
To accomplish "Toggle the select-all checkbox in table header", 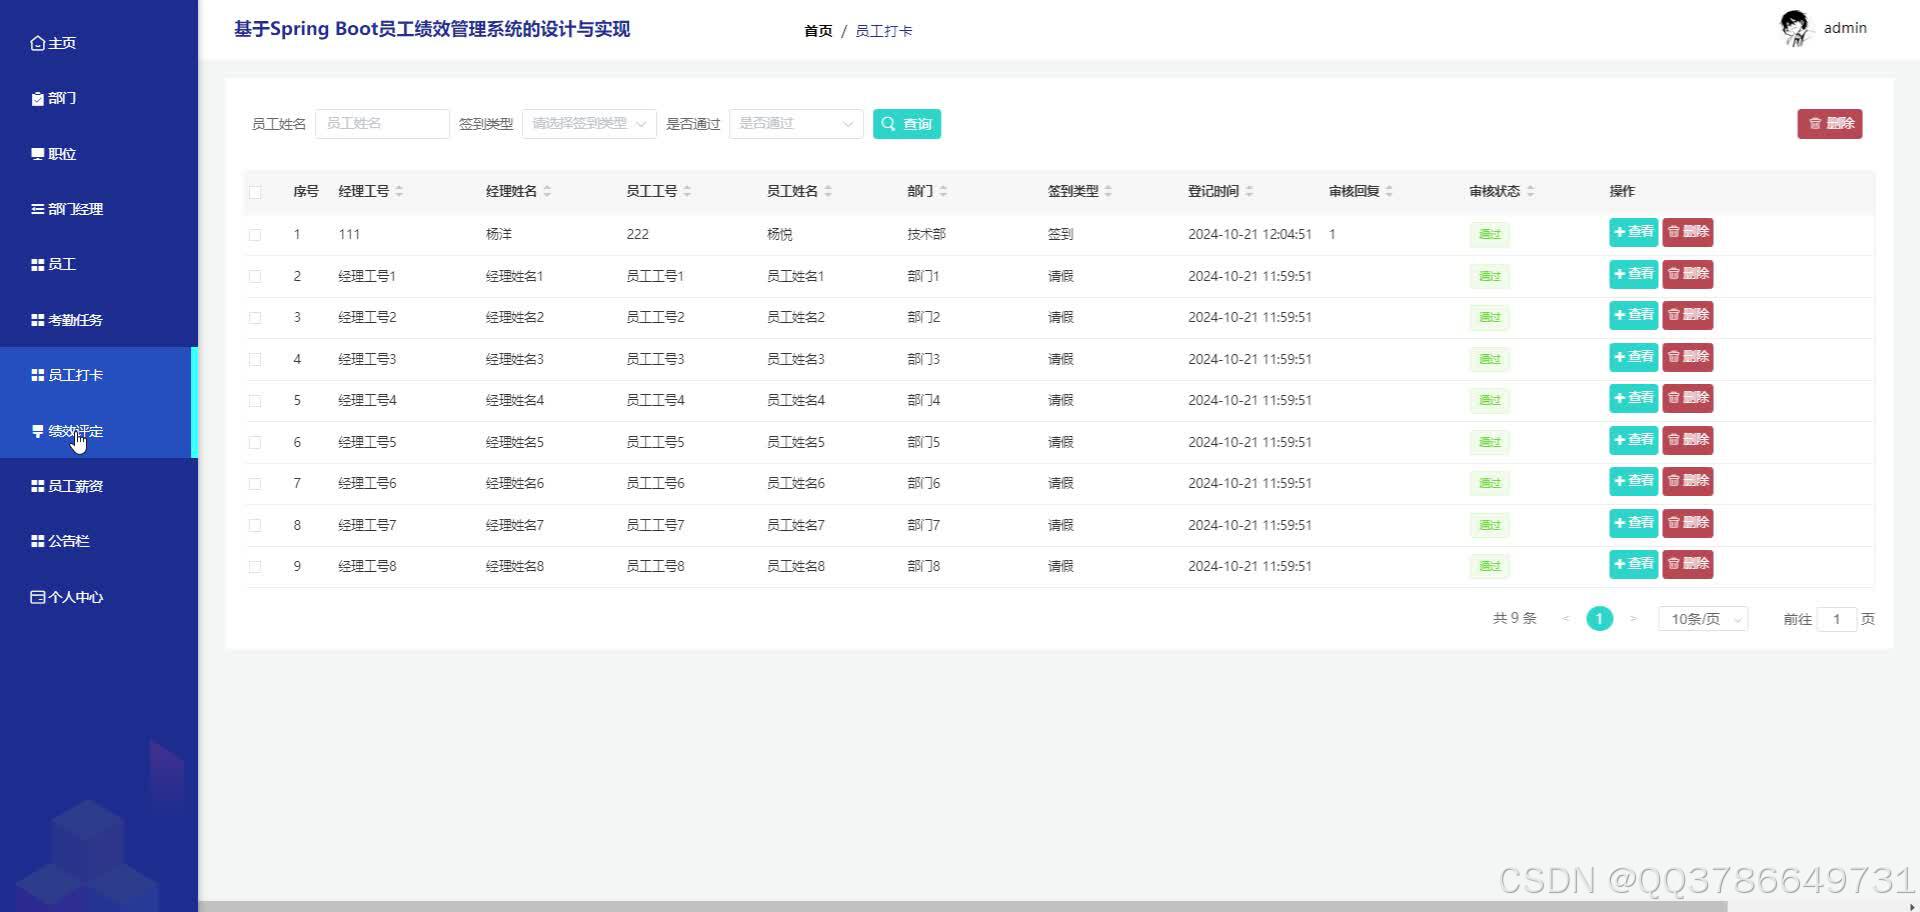I will (x=255, y=191).
